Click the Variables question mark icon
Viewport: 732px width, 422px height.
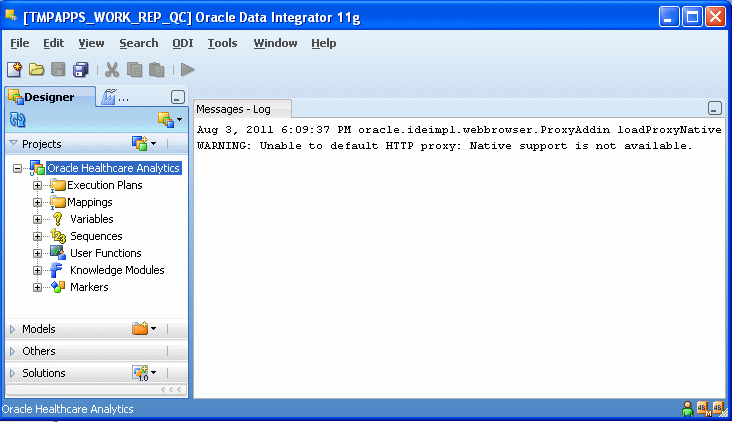click(58, 219)
